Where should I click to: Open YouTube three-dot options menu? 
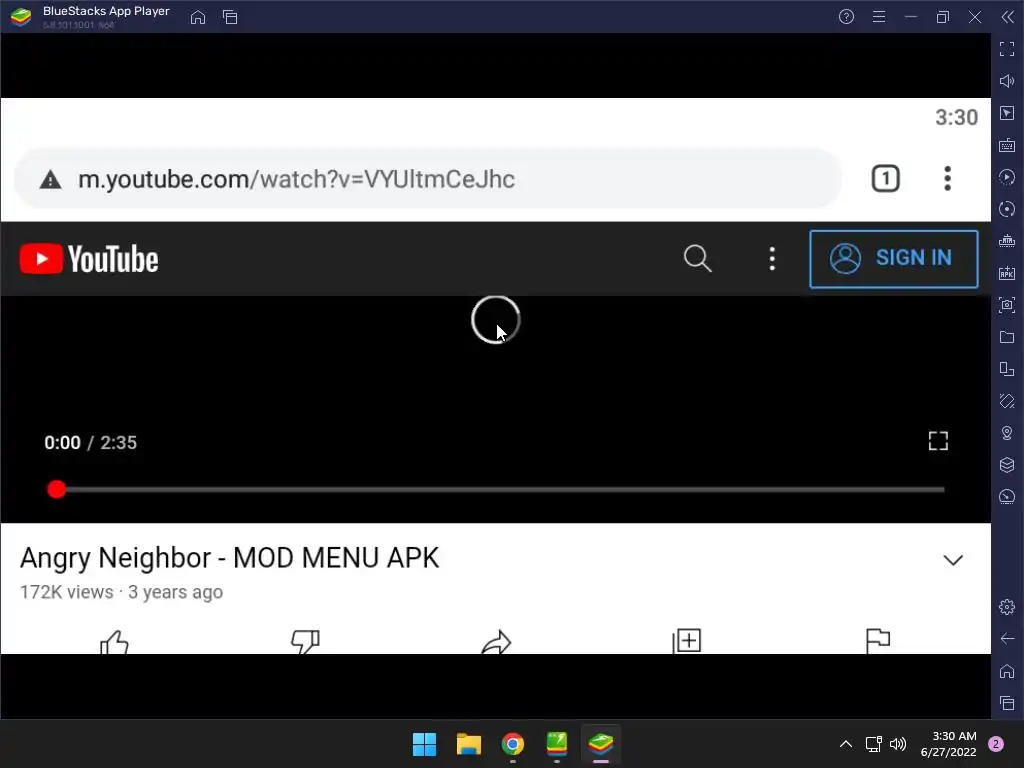[772, 259]
